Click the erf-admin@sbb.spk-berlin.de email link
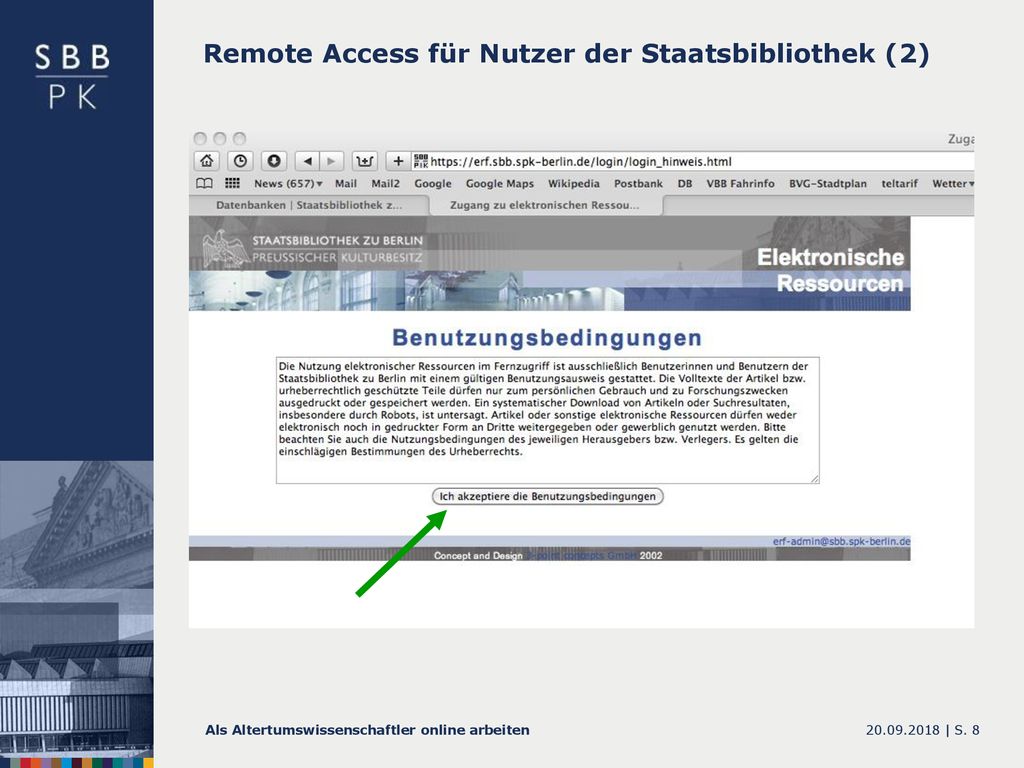 tap(841, 541)
